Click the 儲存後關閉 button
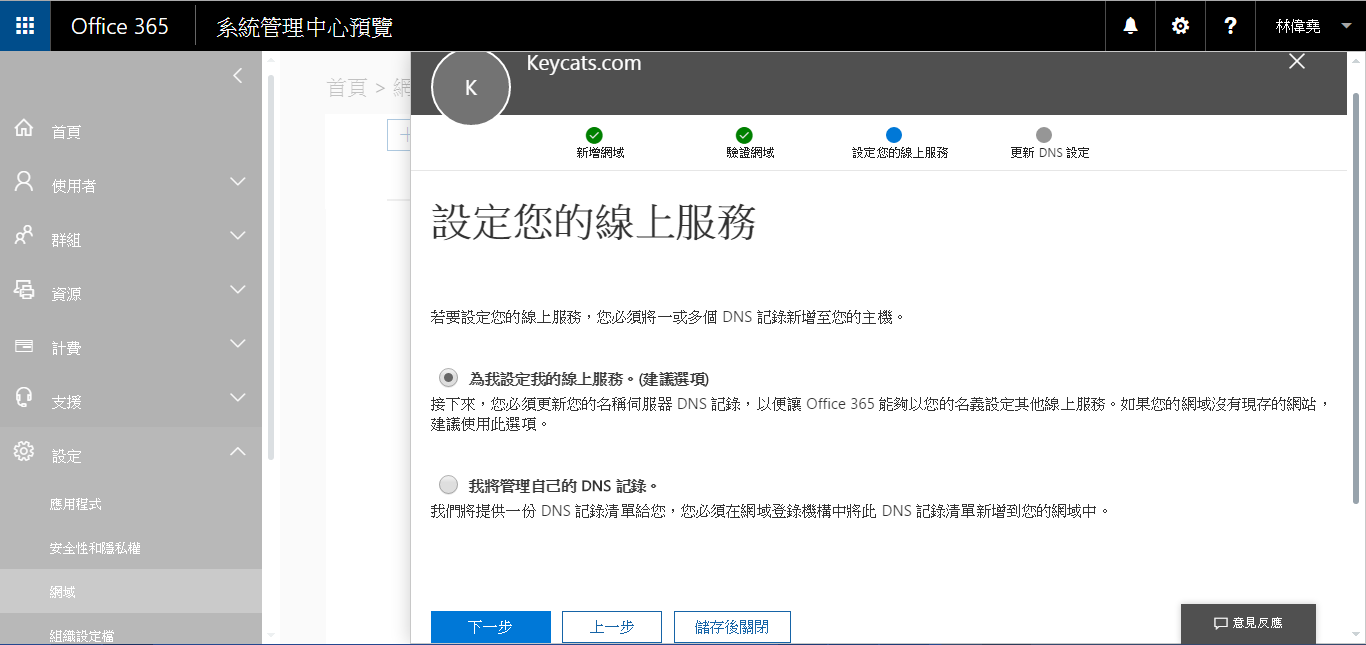This screenshot has height=645, width=1366. tap(732, 627)
